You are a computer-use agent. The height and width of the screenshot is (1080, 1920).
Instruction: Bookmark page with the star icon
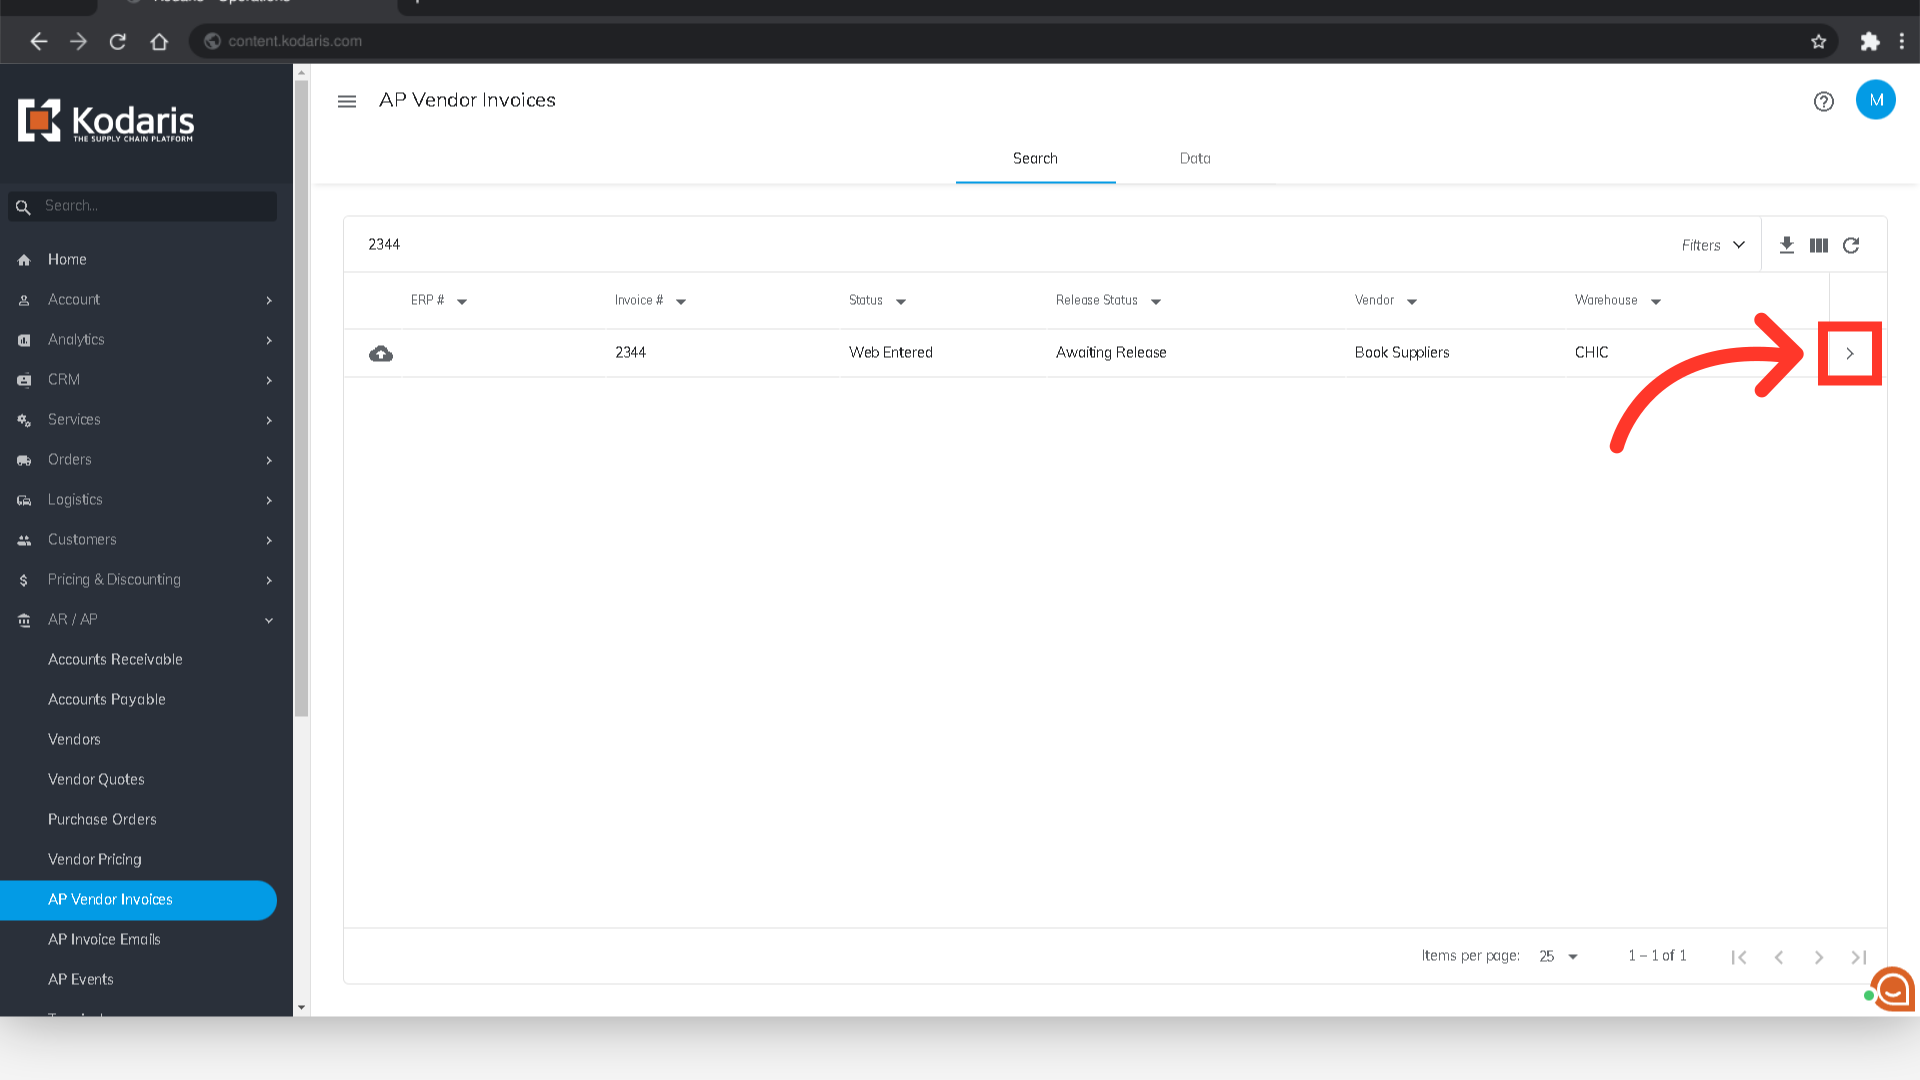point(1818,41)
